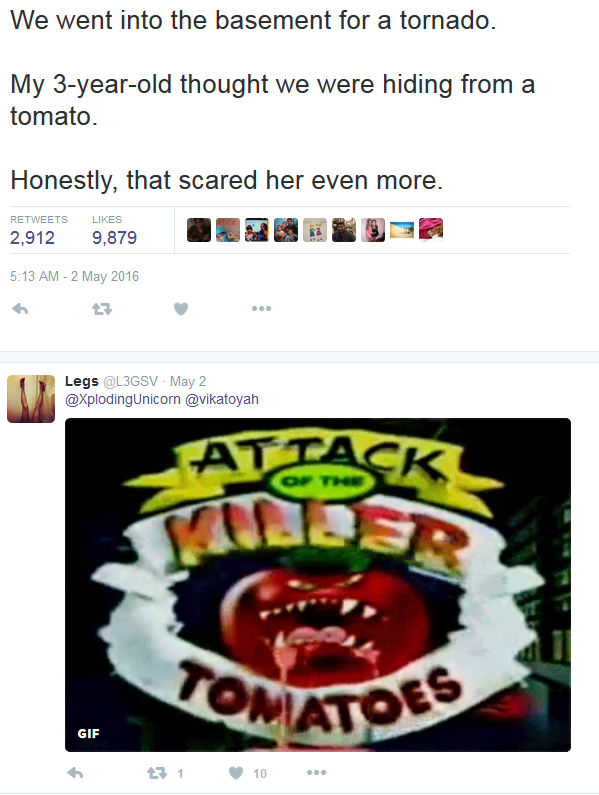Reply to Legs' GIF tweet

[x=75, y=773]
